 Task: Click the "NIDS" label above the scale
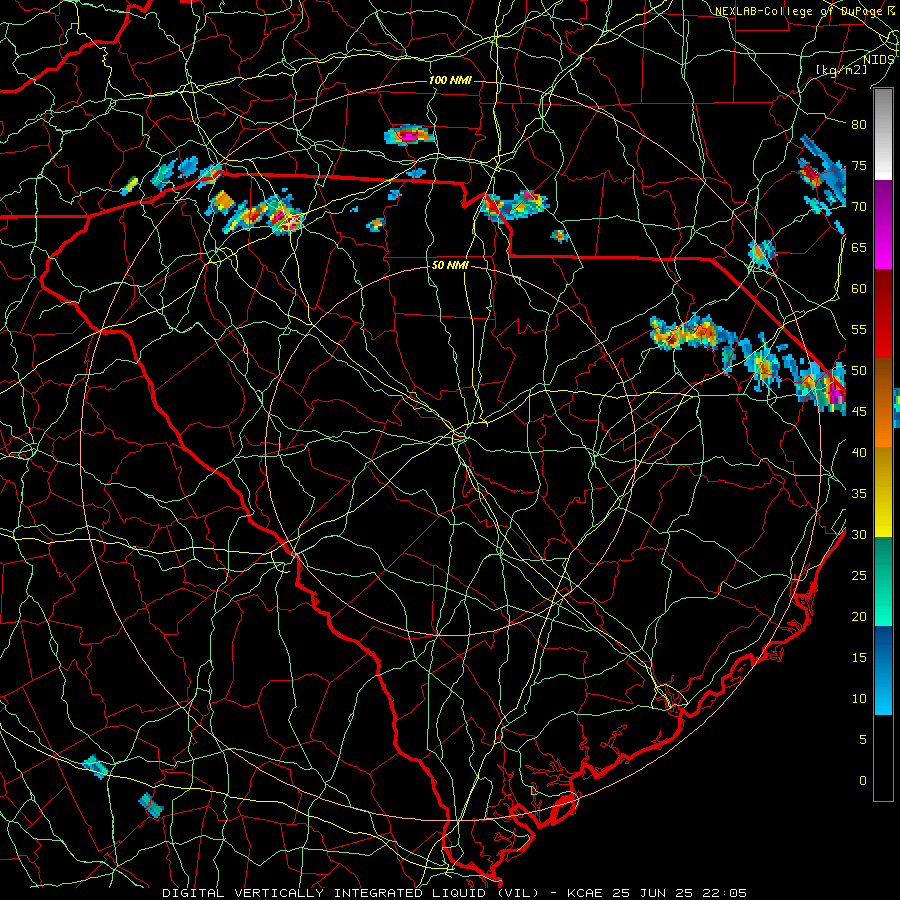pyautogui.click(x=879, y=60)
